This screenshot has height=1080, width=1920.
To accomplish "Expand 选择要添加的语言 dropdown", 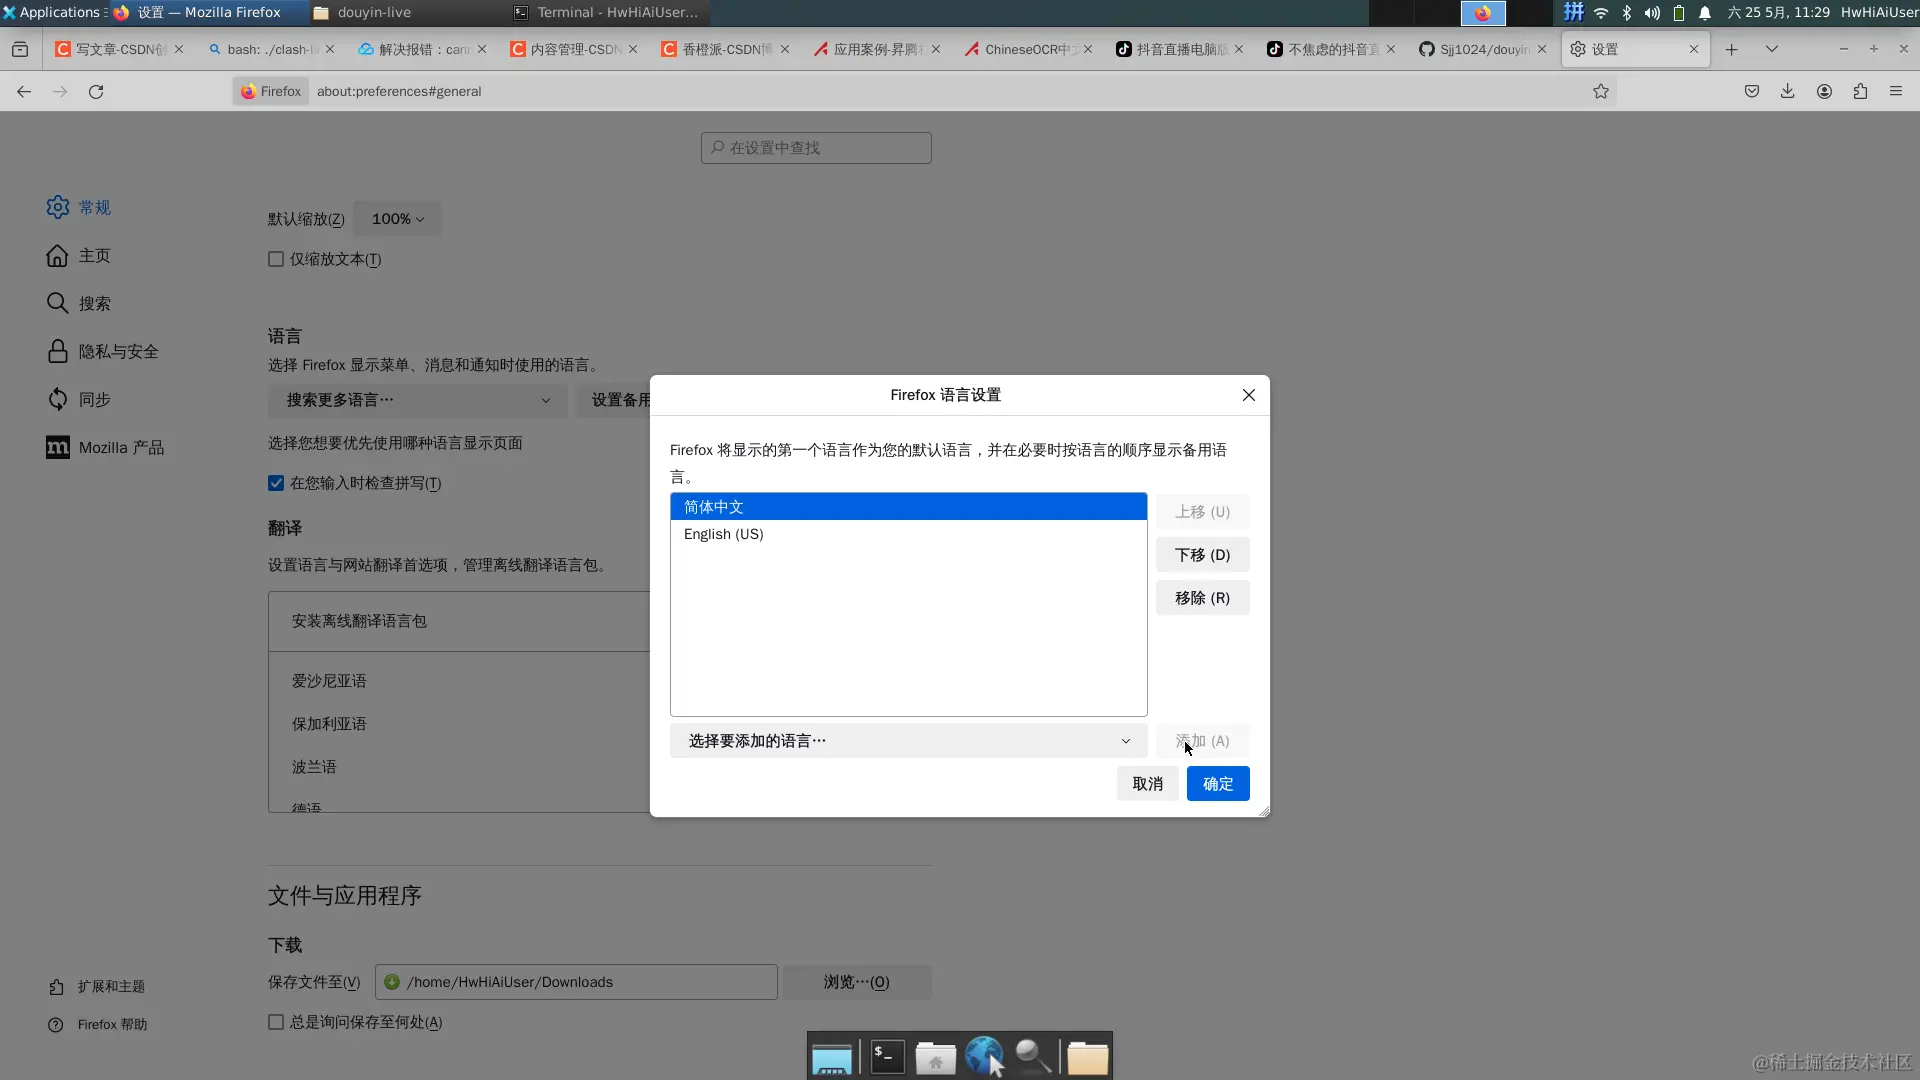I will click(x=908, y=741).
